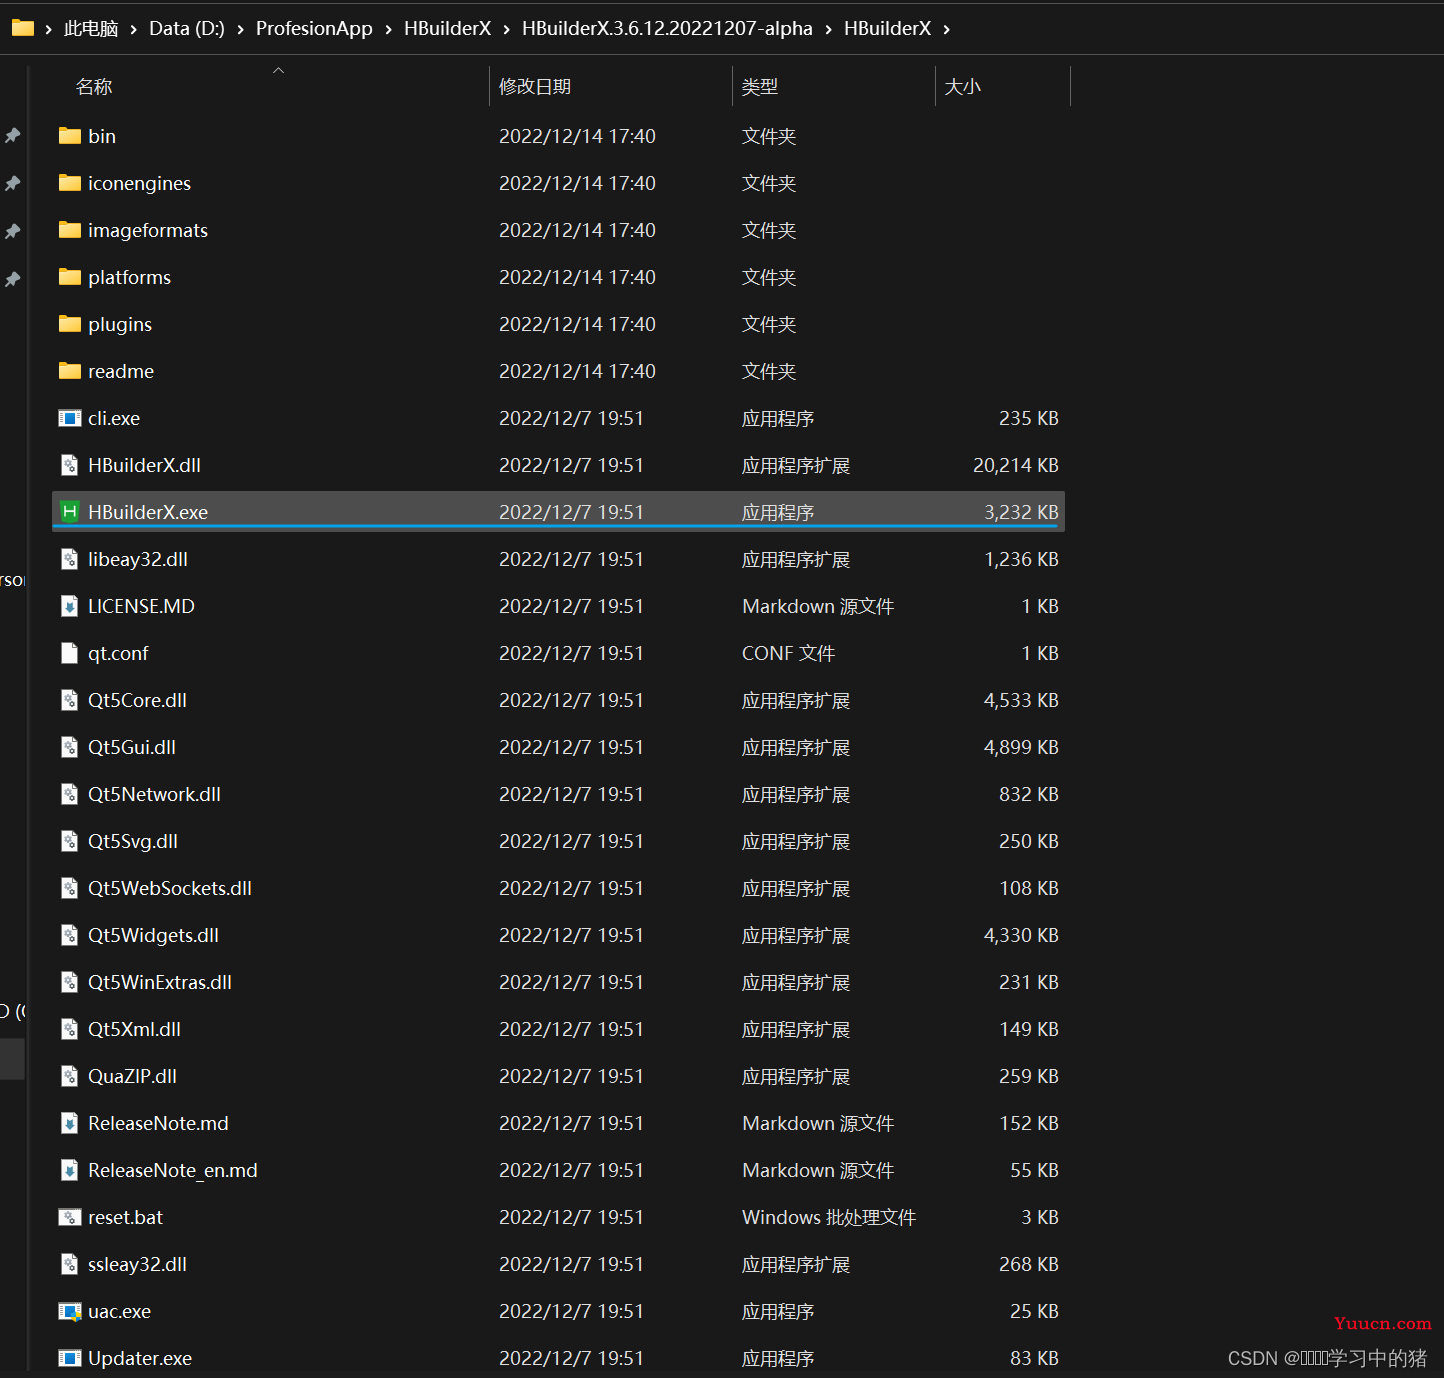Sort files by 大小 column header
The width and height of the screenshot is (1444, 1378).
coord(963,87)
